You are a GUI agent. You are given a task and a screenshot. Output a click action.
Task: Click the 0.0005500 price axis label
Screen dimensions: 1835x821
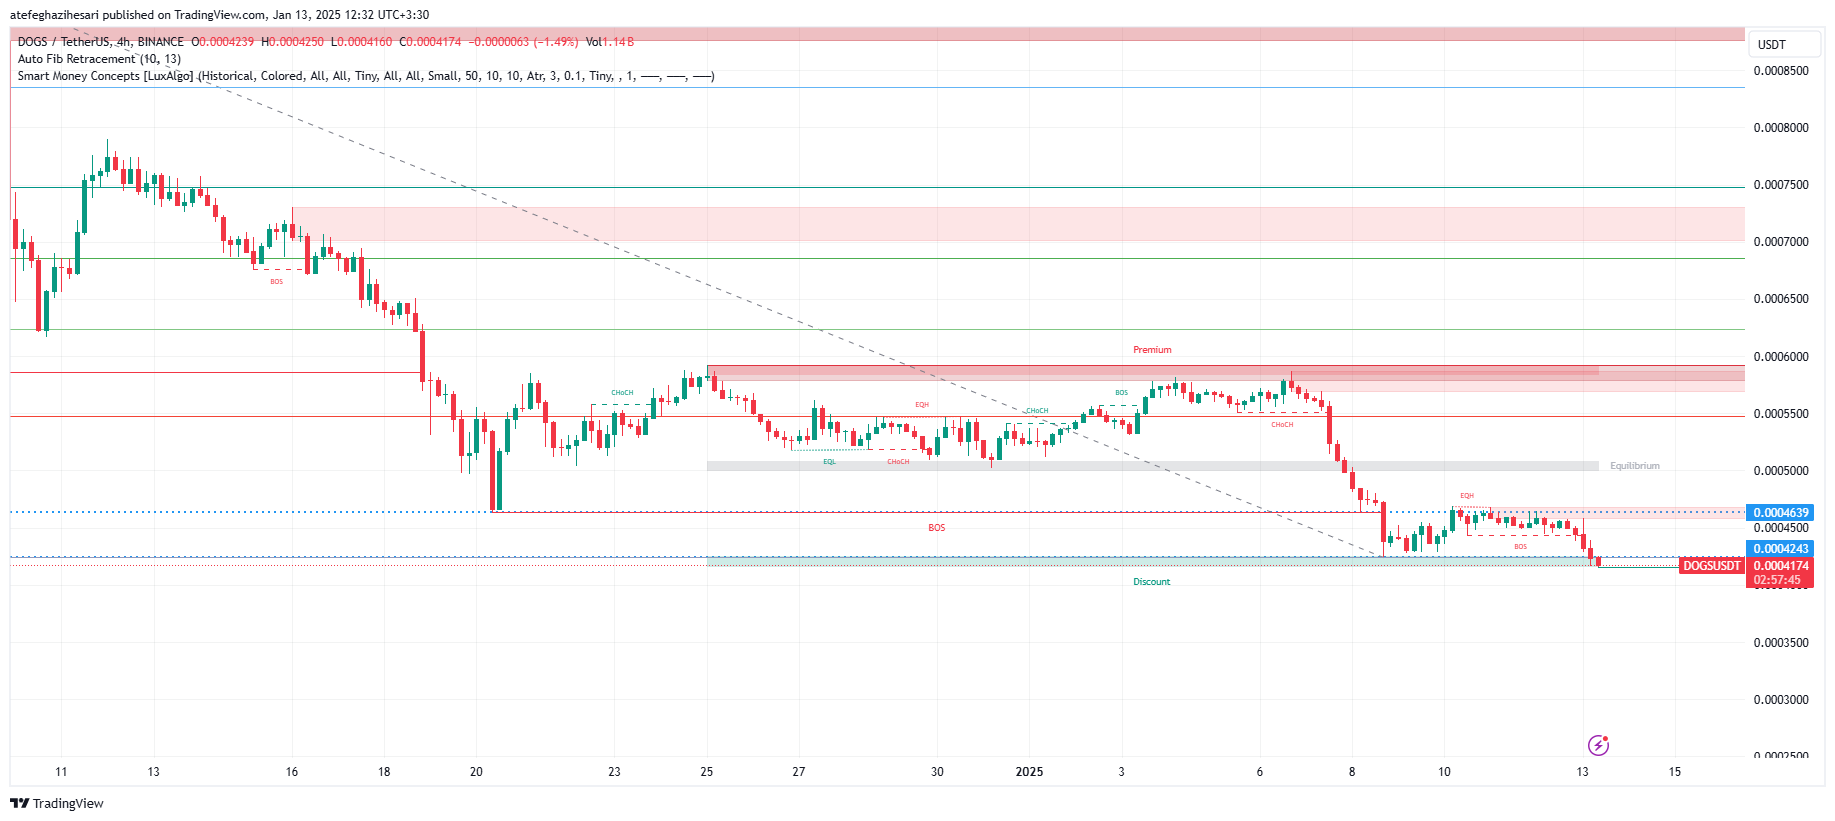click(x=1781, y=414)
